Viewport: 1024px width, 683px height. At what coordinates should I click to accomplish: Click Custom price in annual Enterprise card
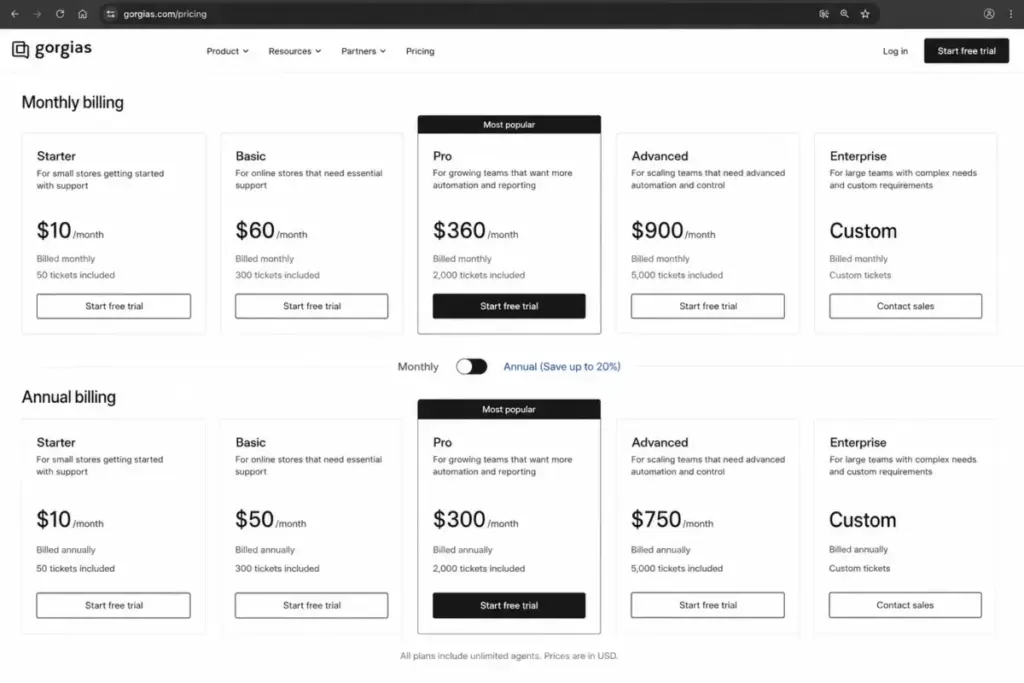[863, 520]
